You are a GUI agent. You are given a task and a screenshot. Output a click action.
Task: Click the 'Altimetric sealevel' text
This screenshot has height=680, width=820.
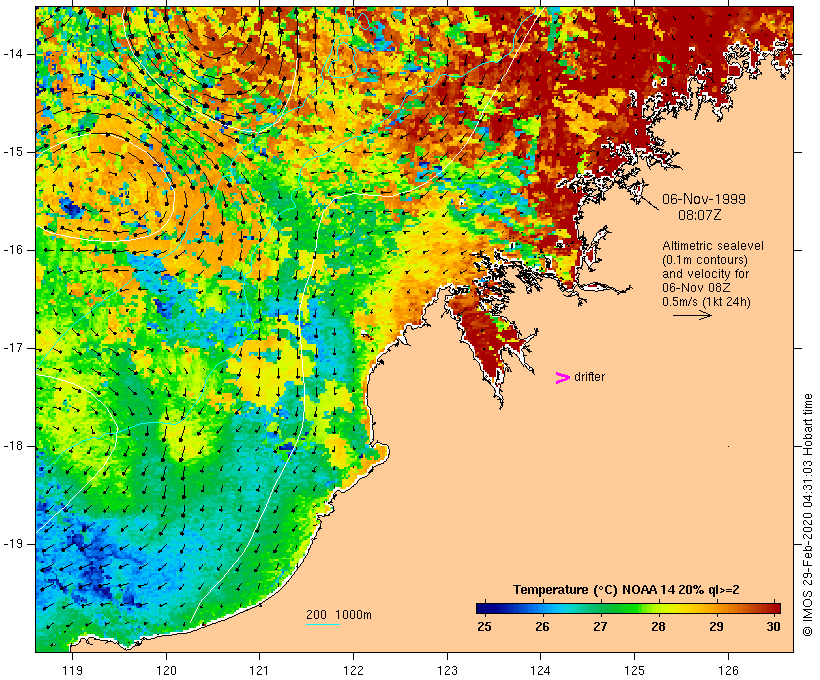pos(713,246)
